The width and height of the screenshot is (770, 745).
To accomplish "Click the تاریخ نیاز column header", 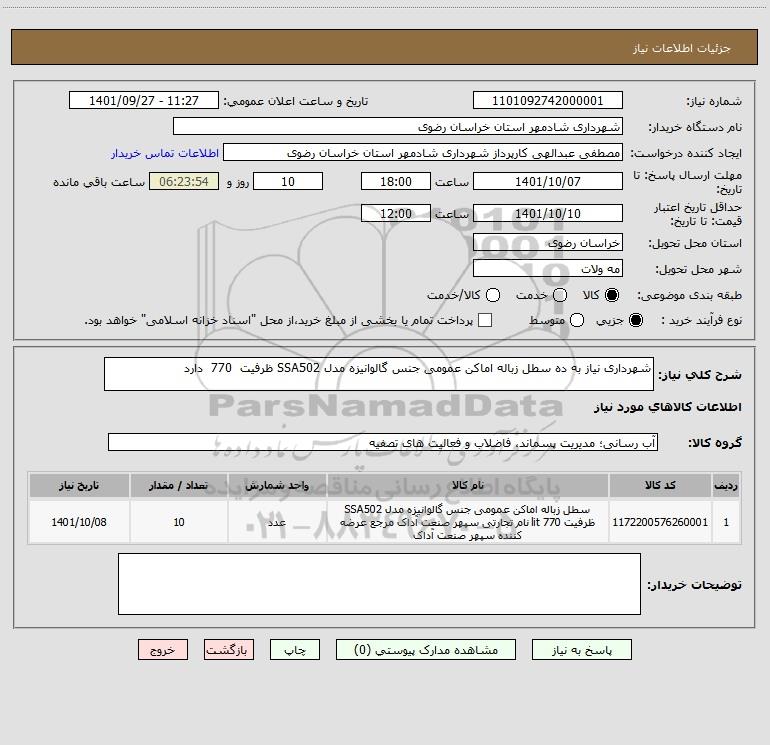I will point(79,485).
